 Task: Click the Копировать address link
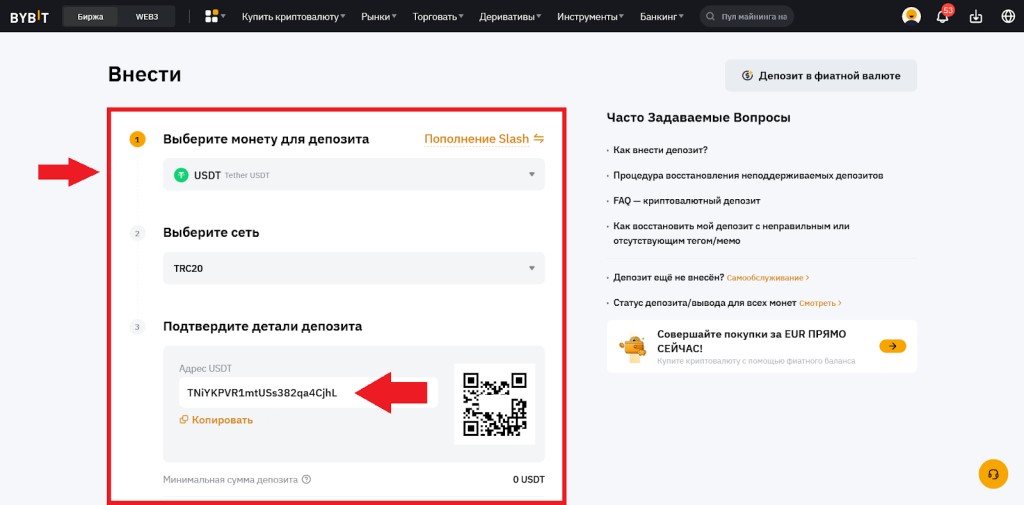click(x=216, y=420)
